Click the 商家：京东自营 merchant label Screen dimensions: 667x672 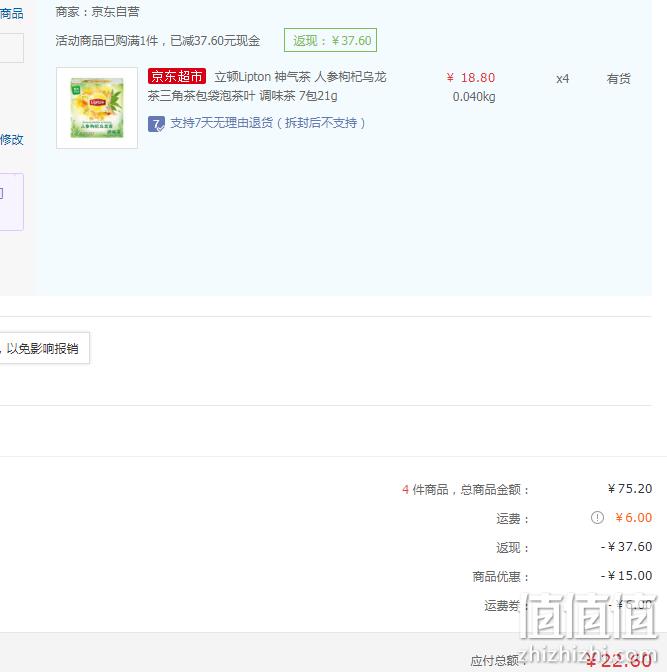pyautogui.click(x=97, y=12)
